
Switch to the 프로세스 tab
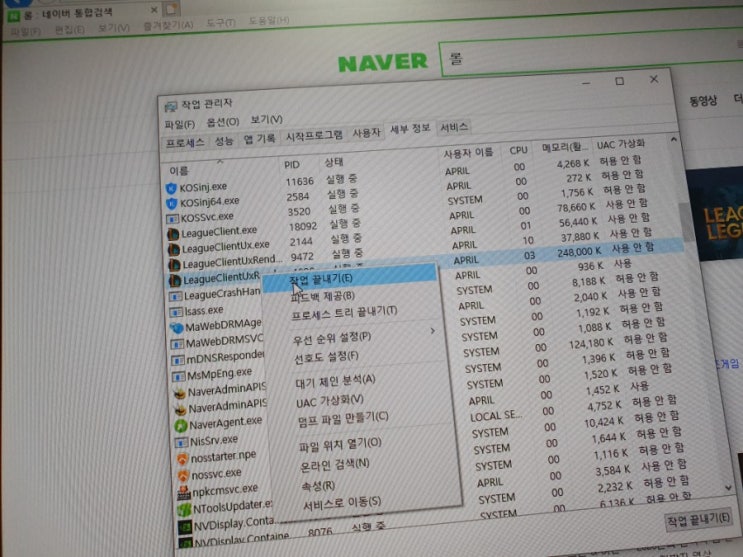click(185, 142)
